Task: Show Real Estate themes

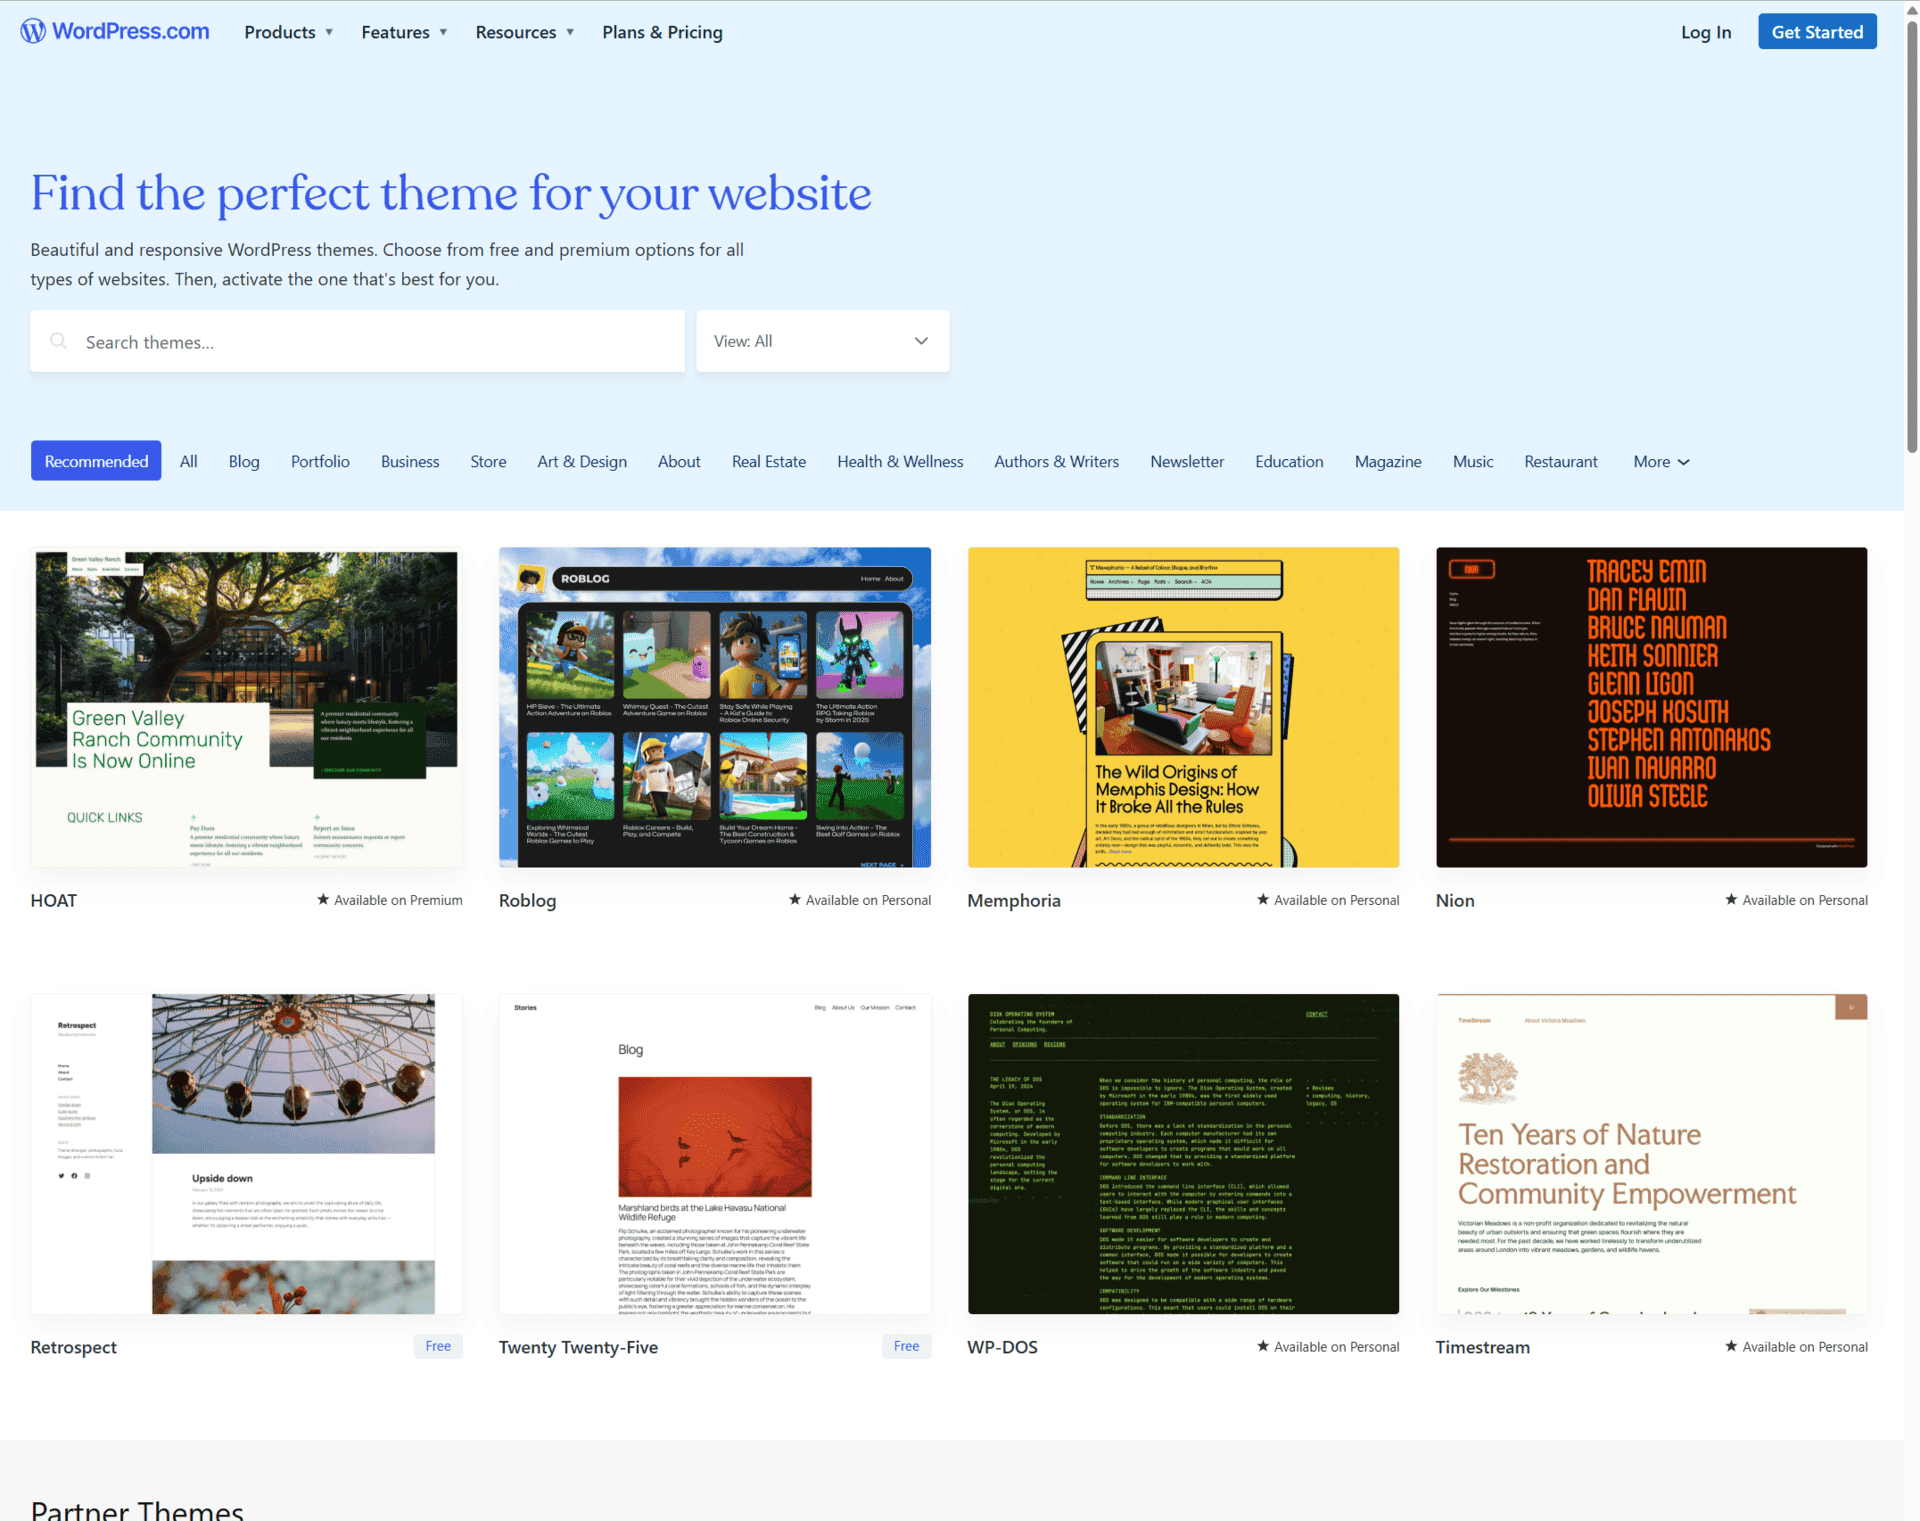Action: coord(769,461)
